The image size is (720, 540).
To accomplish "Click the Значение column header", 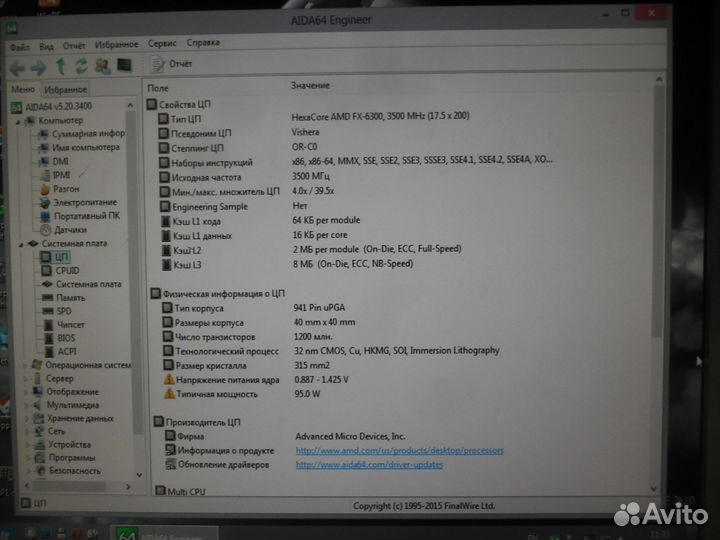I will point(309,87).
